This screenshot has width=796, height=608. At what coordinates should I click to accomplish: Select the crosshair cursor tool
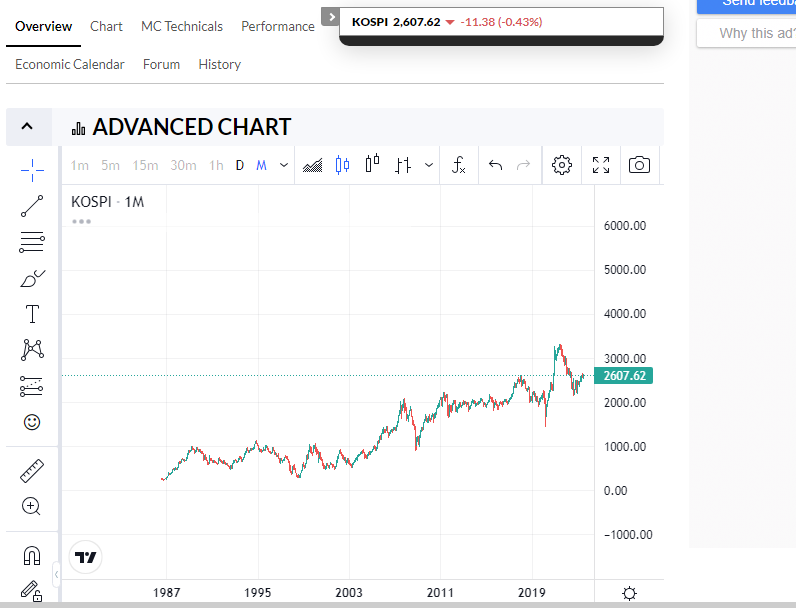[32, 170]
